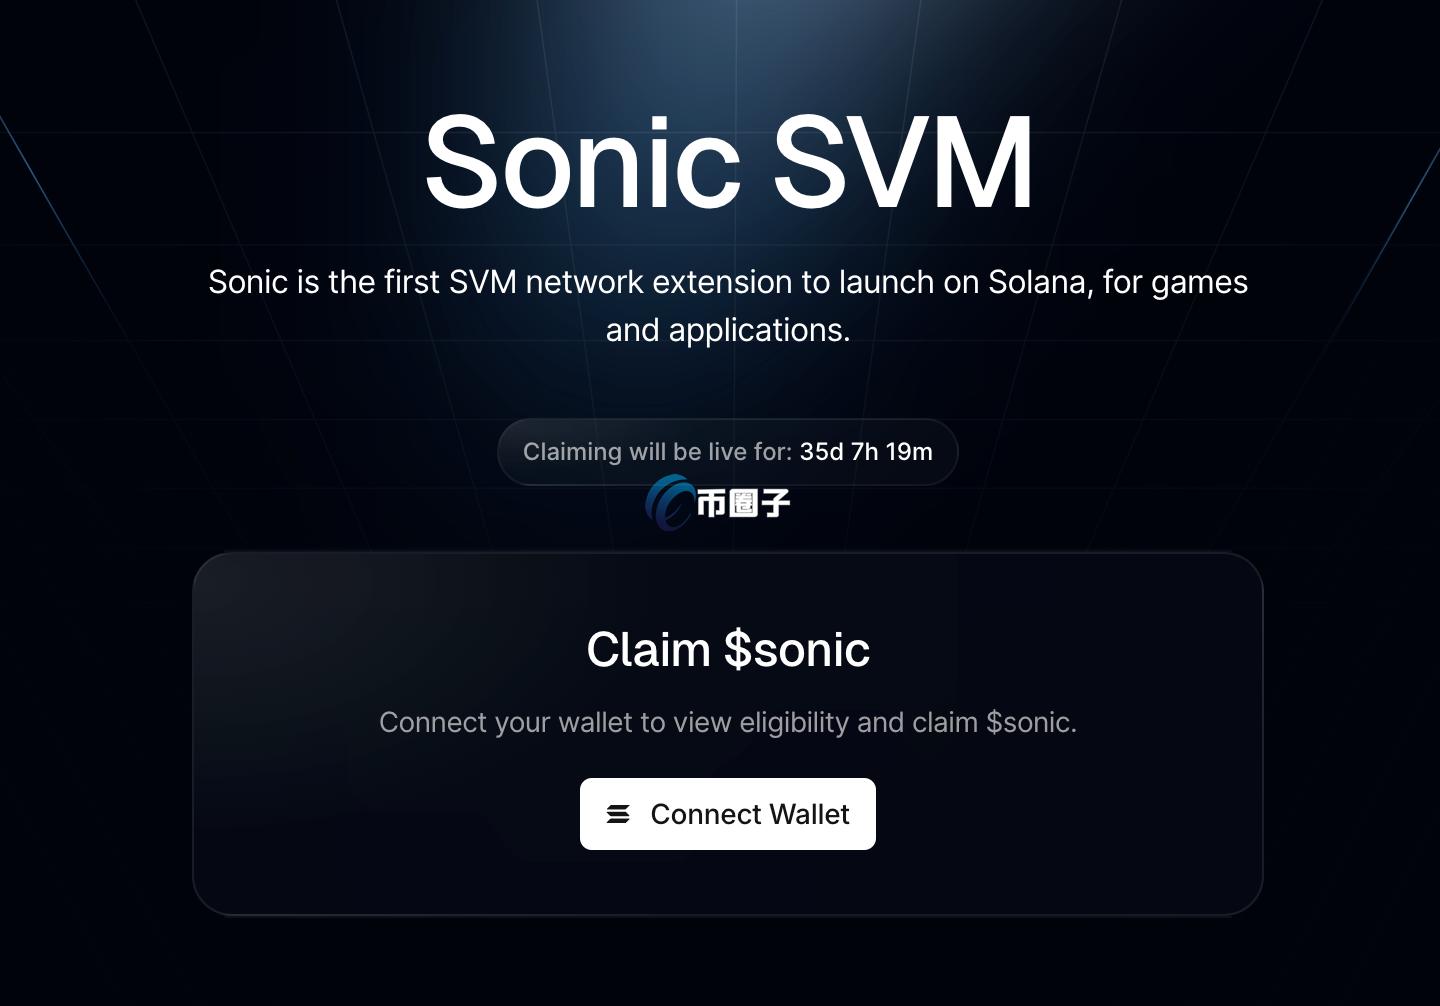This screenshot has height=1006, width=1440.
Task: Click the Connect Wallet button
Action: click(728, 814)
